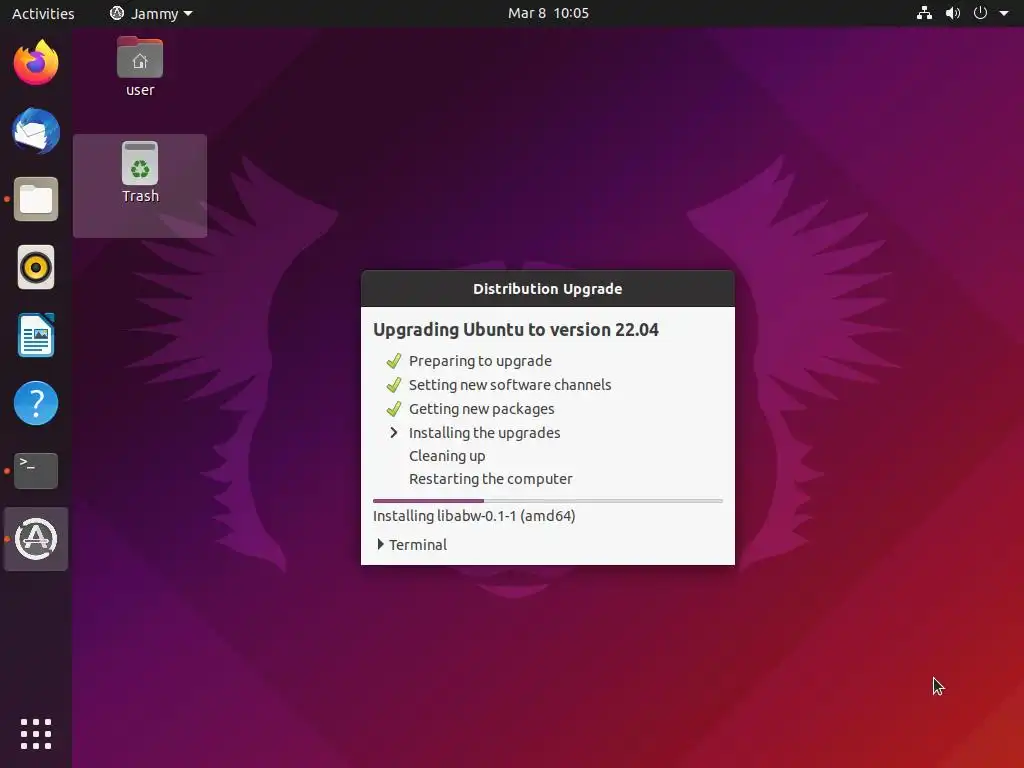Click the 'Installing the upgrades' step
1024x768 pixels.
[x=485, y=432]
